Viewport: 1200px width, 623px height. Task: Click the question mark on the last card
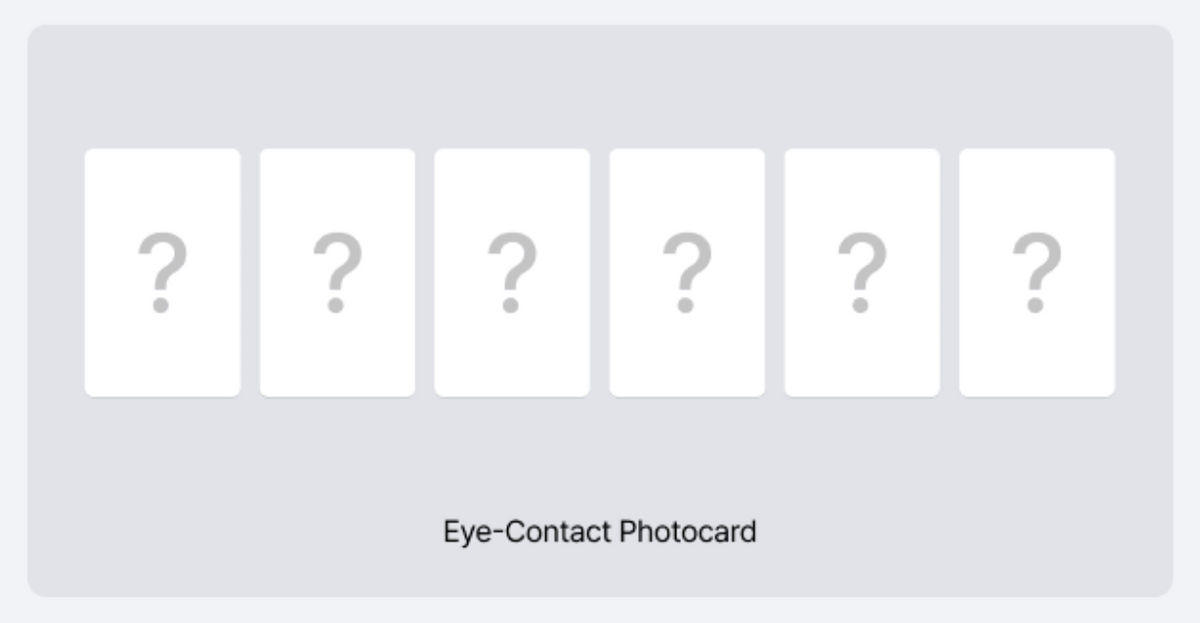[1037, 273]
